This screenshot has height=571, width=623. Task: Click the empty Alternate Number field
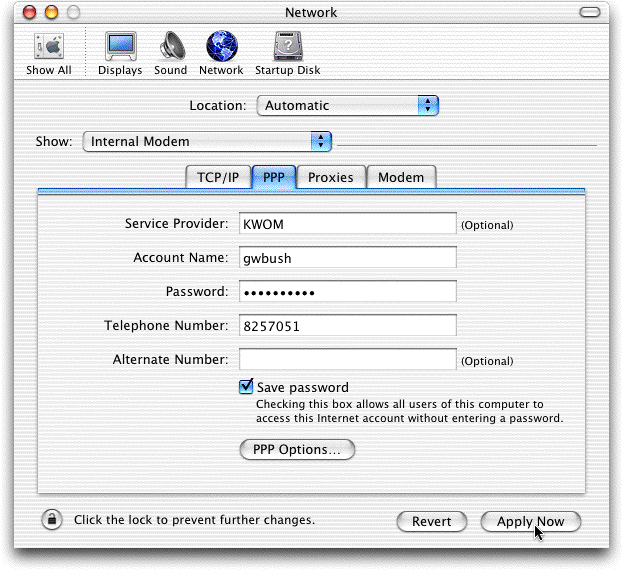click(x=348, y=360)
